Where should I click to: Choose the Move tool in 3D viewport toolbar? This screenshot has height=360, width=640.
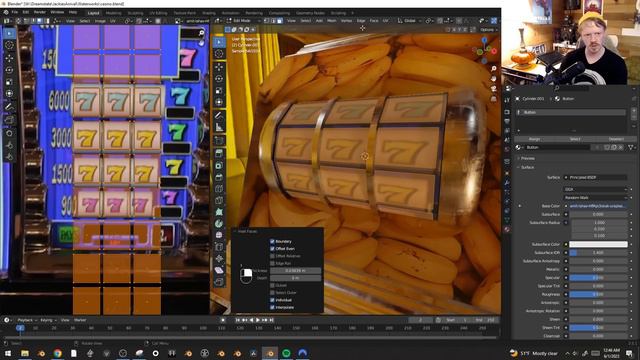(x=219, y=67)
